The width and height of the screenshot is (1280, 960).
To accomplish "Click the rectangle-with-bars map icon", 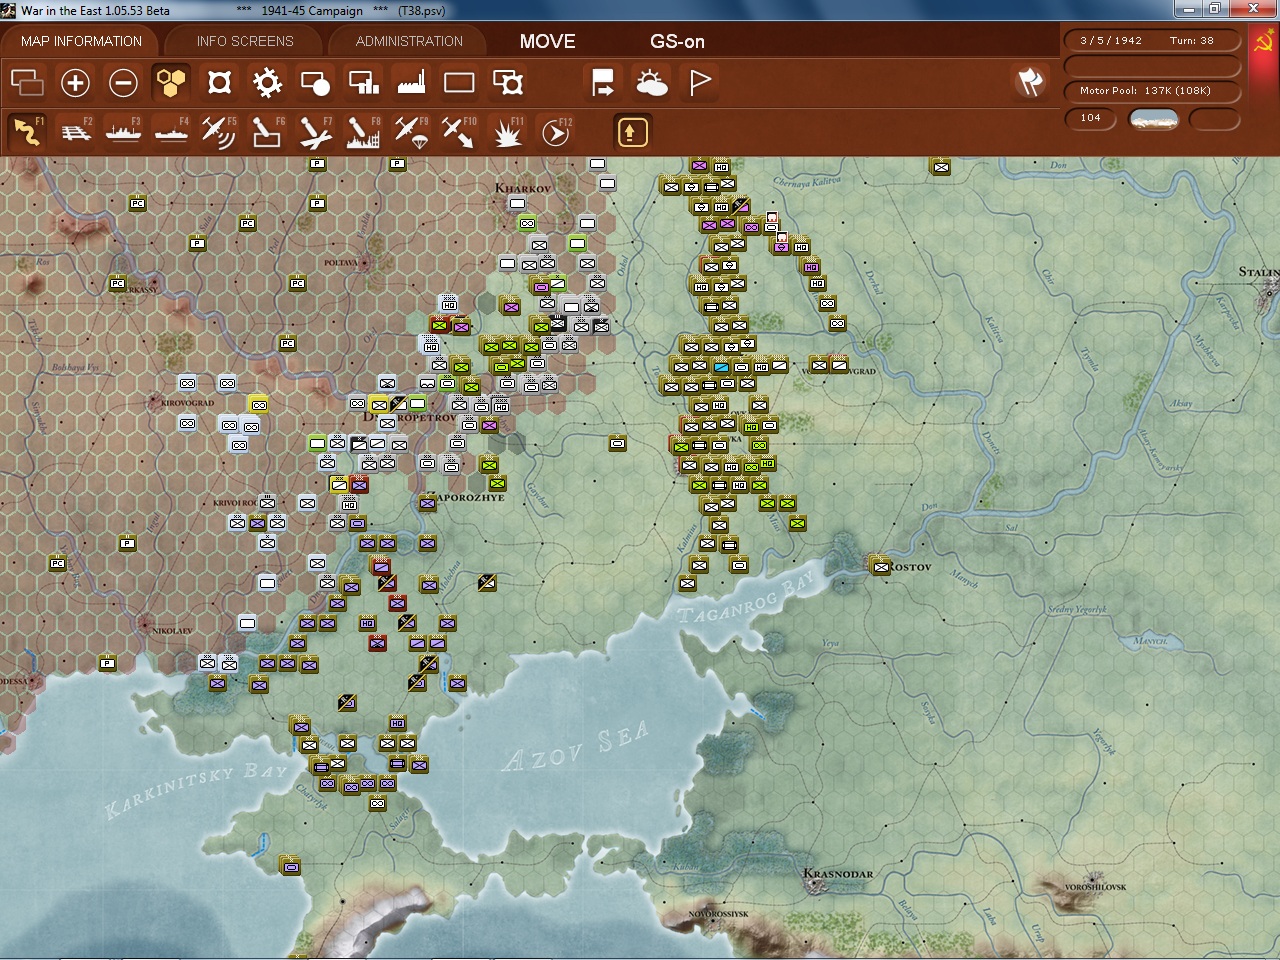I will [x=363, y=82].
